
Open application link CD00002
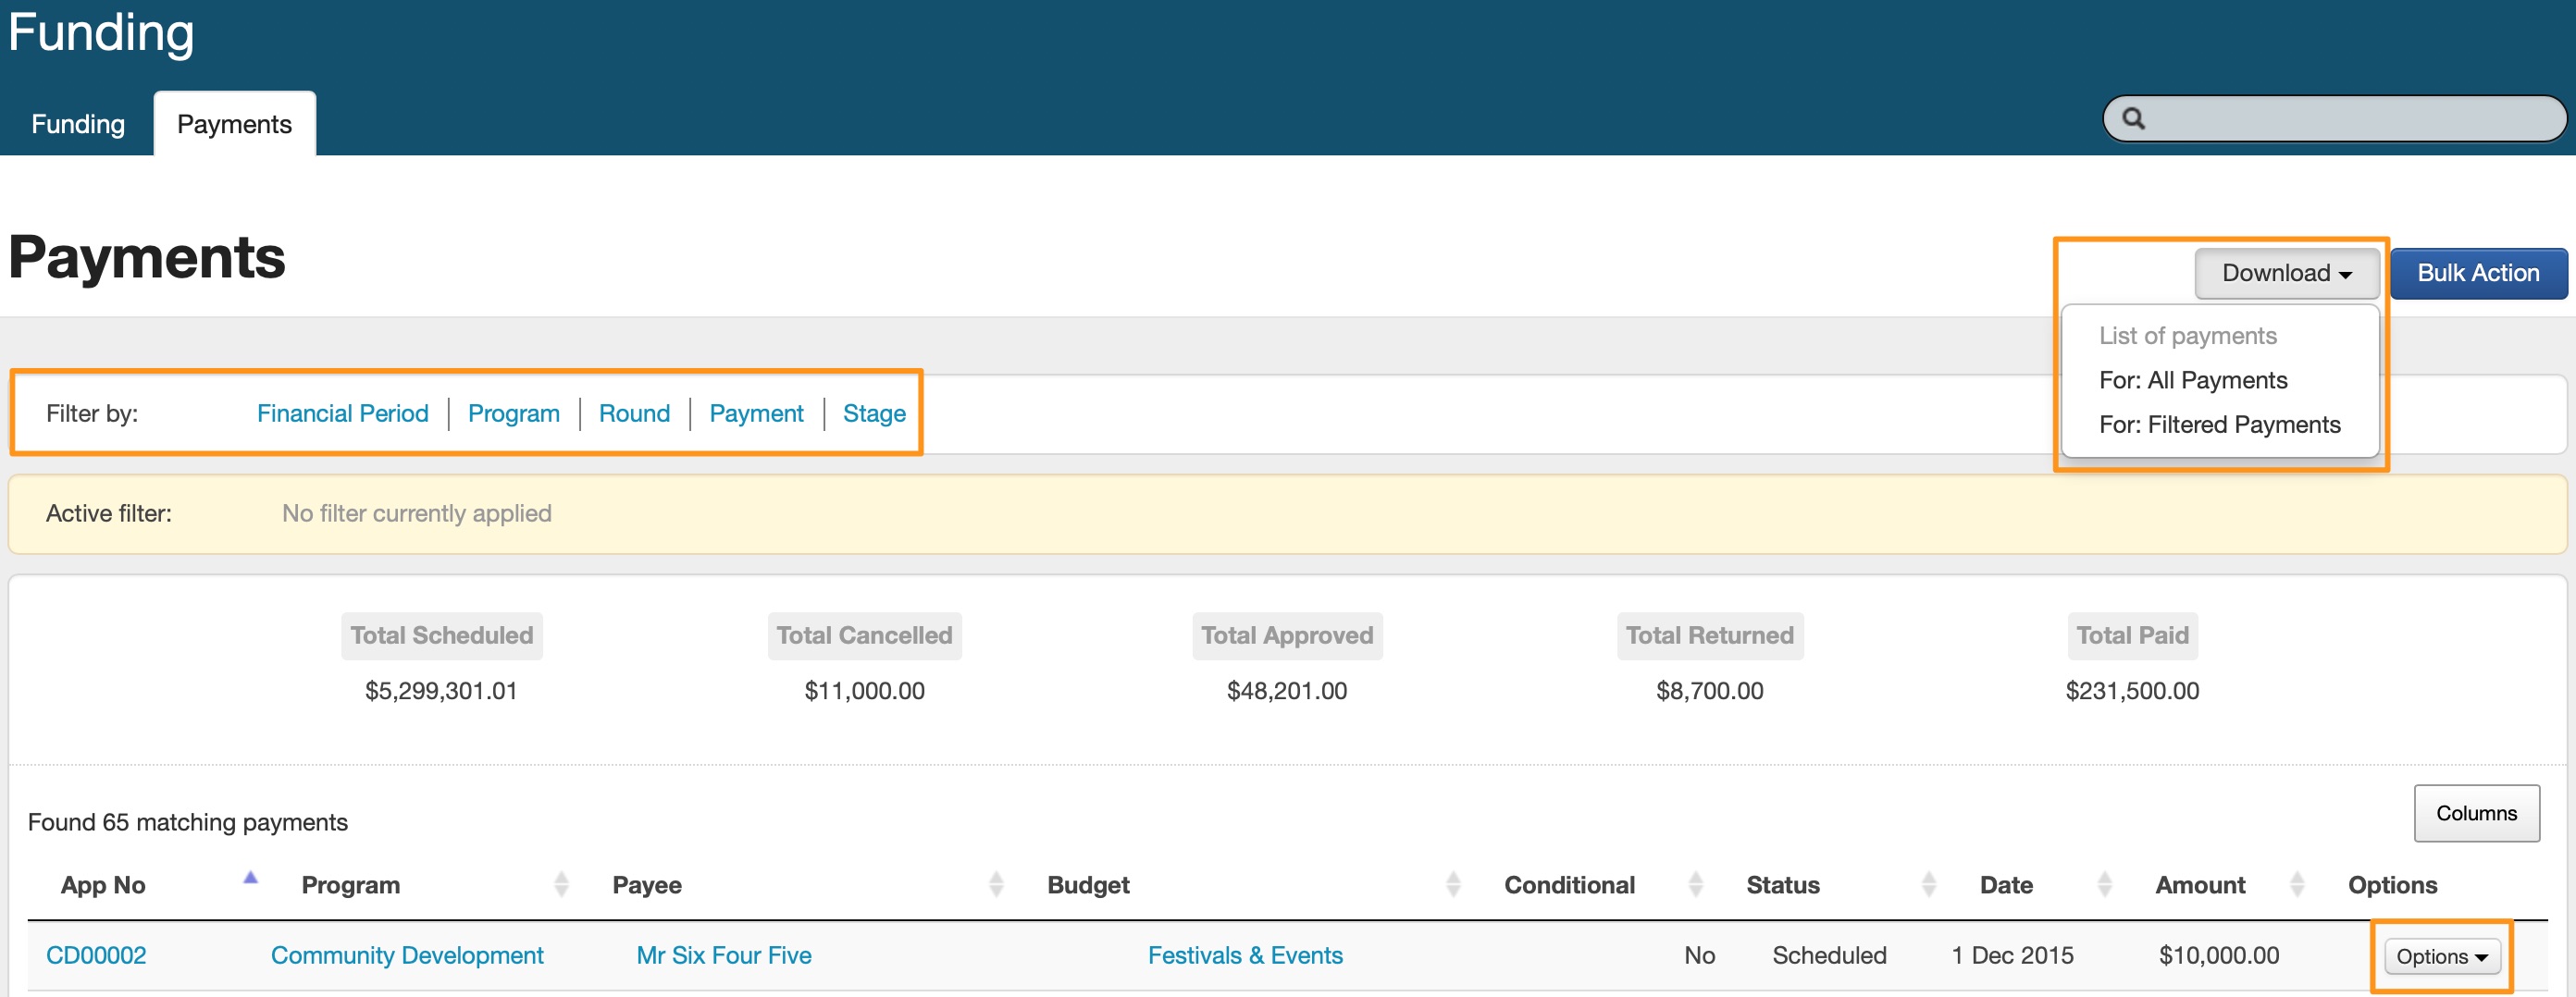pyautogui.click(x=96, y=955)
